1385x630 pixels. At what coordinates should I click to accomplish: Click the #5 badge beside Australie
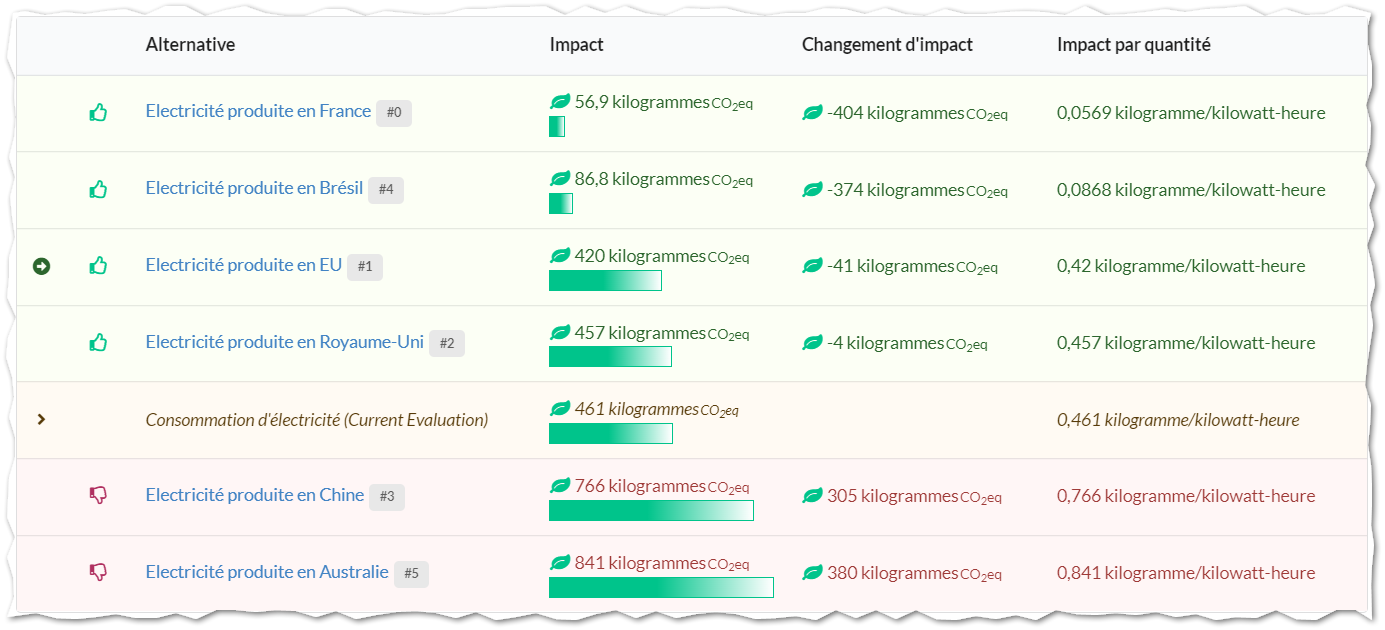[411, 574]
